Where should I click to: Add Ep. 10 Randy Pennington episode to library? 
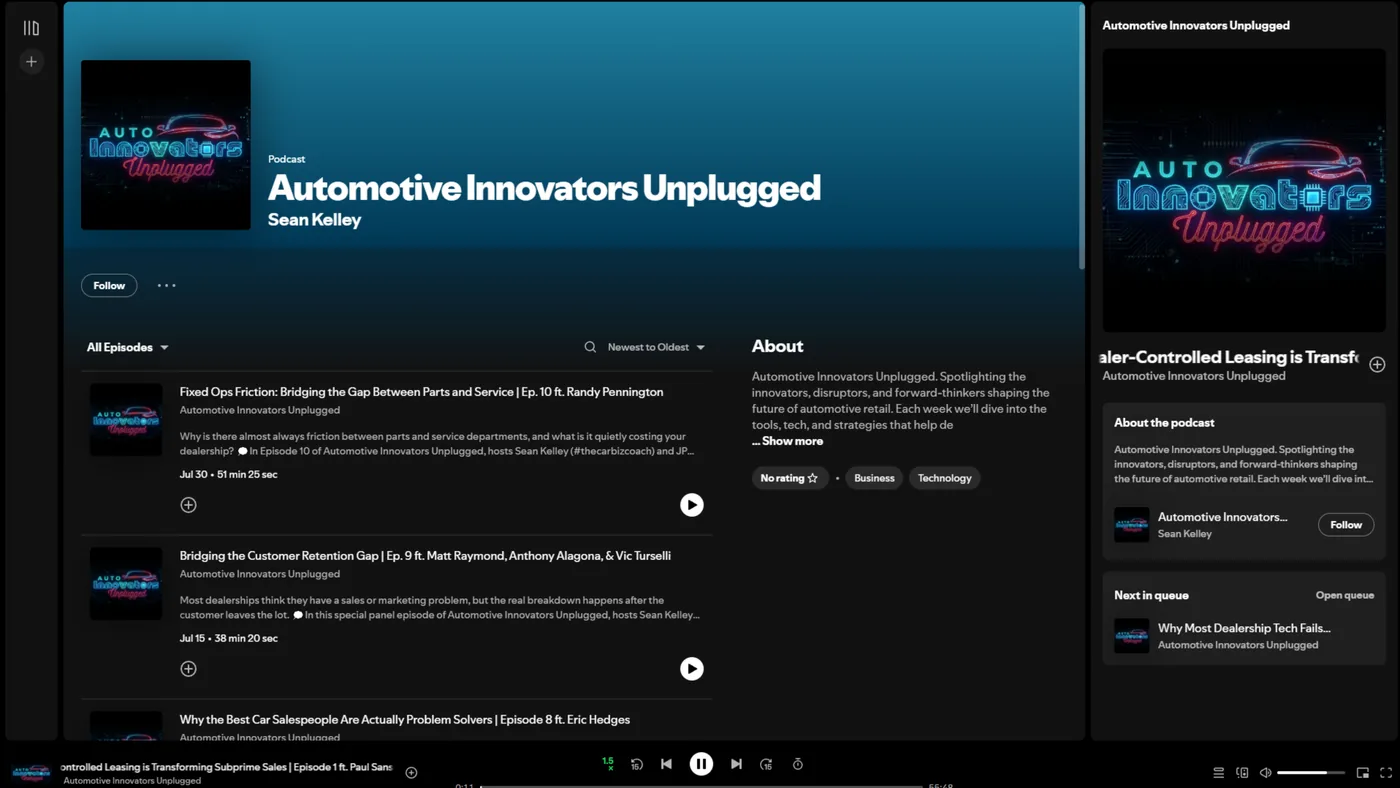(188, 505)
